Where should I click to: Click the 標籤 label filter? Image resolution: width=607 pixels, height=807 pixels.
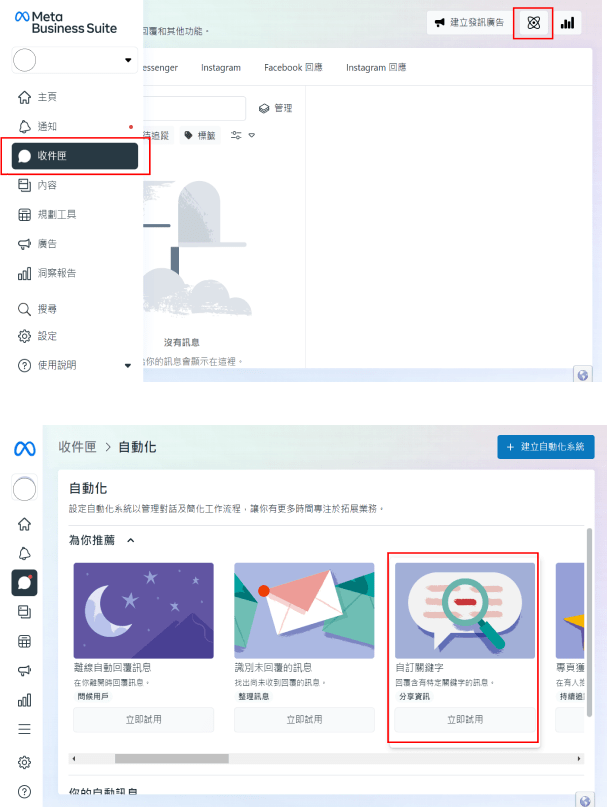200,135
